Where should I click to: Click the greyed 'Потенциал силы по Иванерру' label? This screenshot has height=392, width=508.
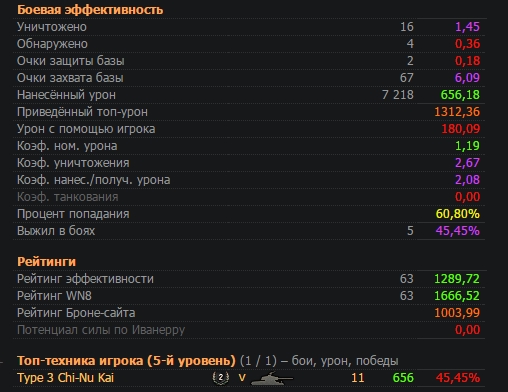[101, 330]
